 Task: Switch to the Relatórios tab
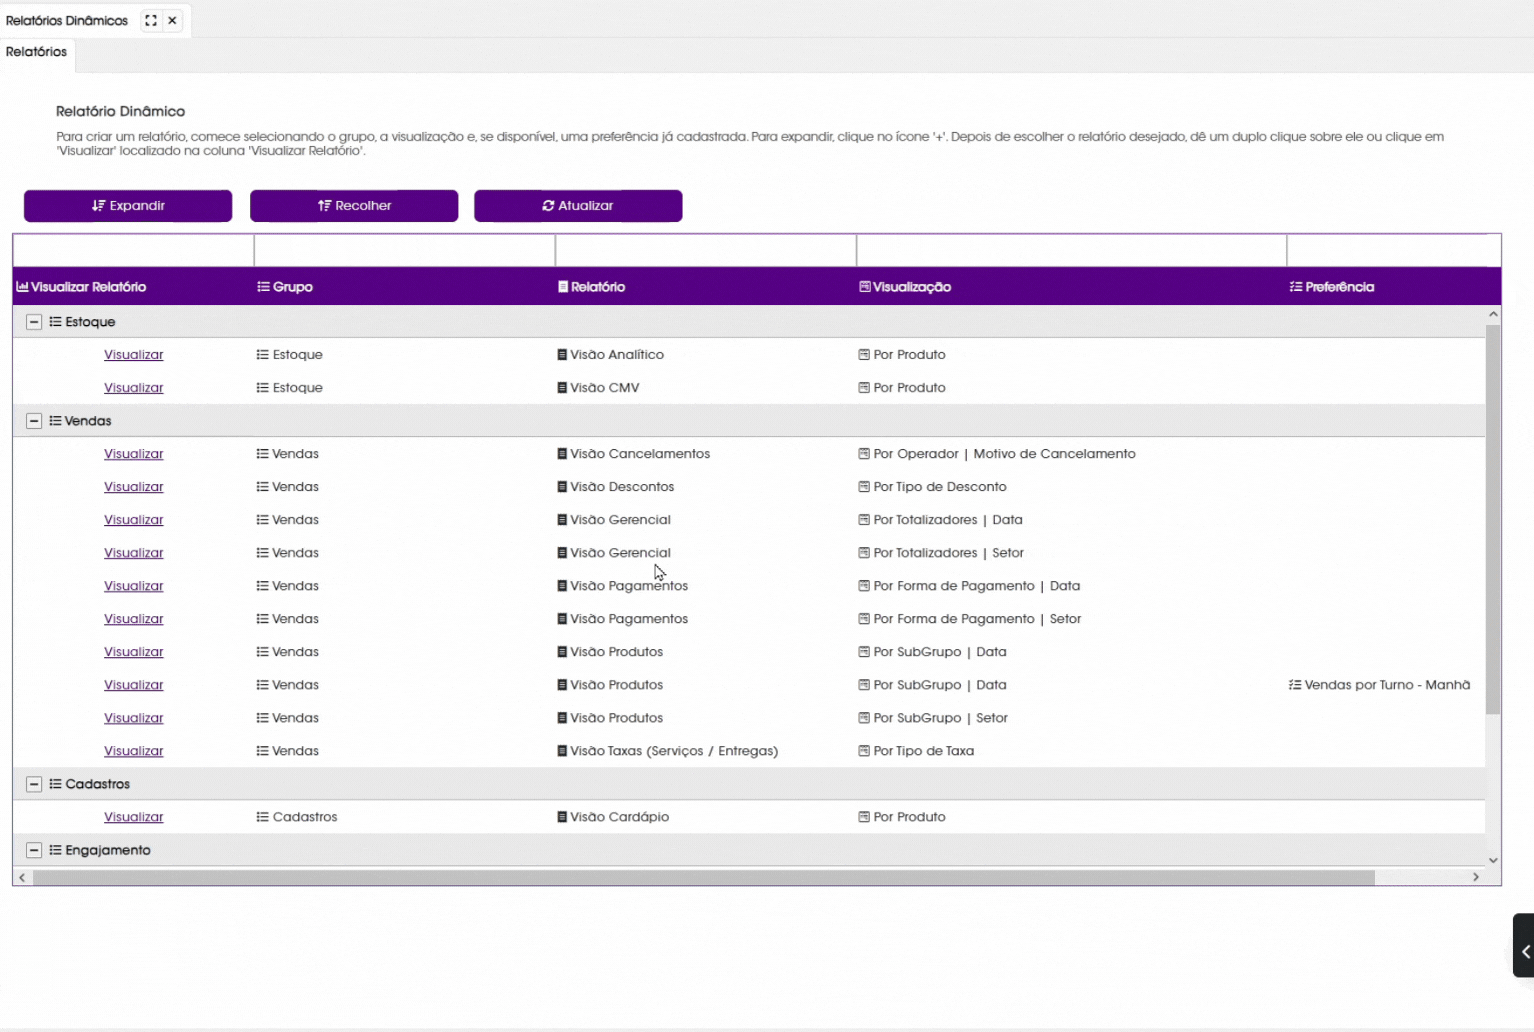(x=37, y=52)
